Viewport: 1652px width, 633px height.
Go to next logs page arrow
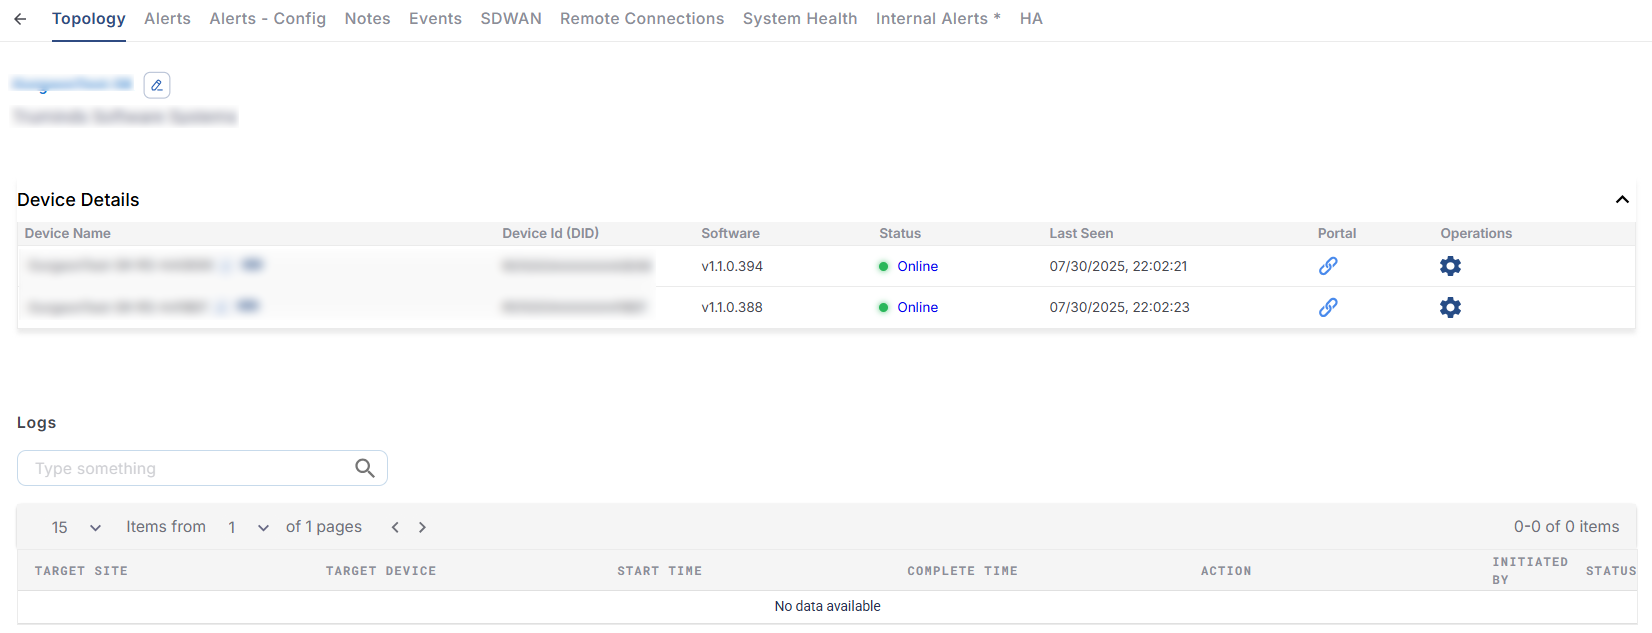coord(422,527)
